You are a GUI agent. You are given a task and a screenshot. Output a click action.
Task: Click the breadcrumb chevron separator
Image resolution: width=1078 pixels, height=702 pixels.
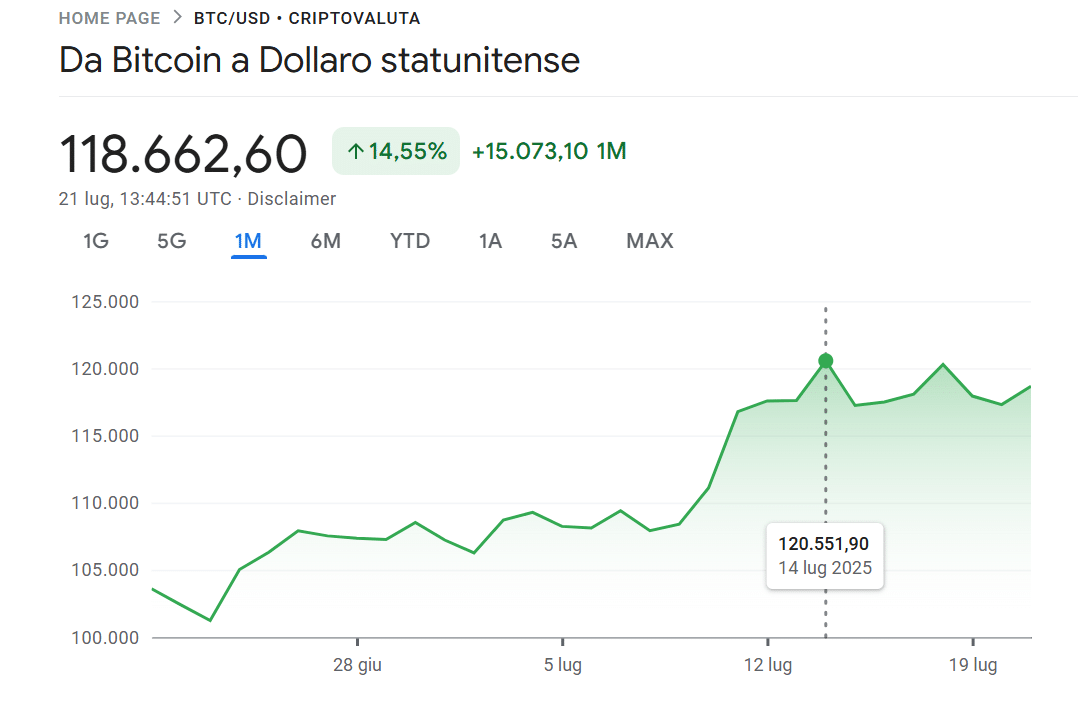pyautogui.click(x=177, y=18)
